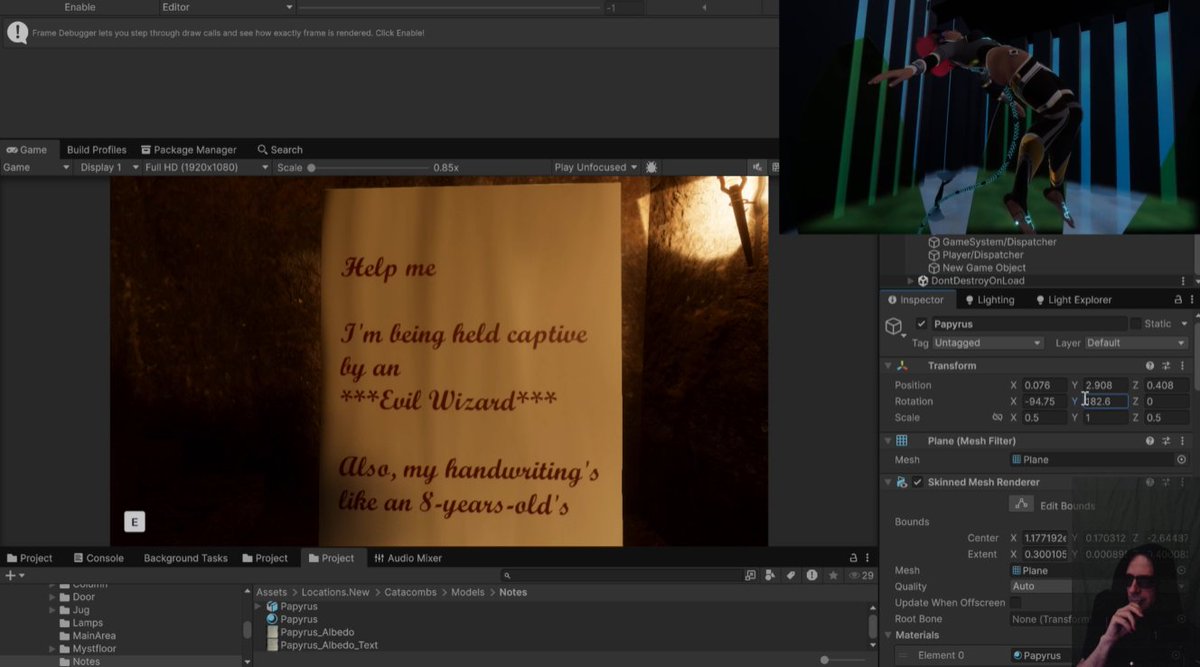Image resolution: width=1200 pixels, height=667 pixels.
Task: Click the mute audio icon in Game toolbar
Action: tap(758, 167)
